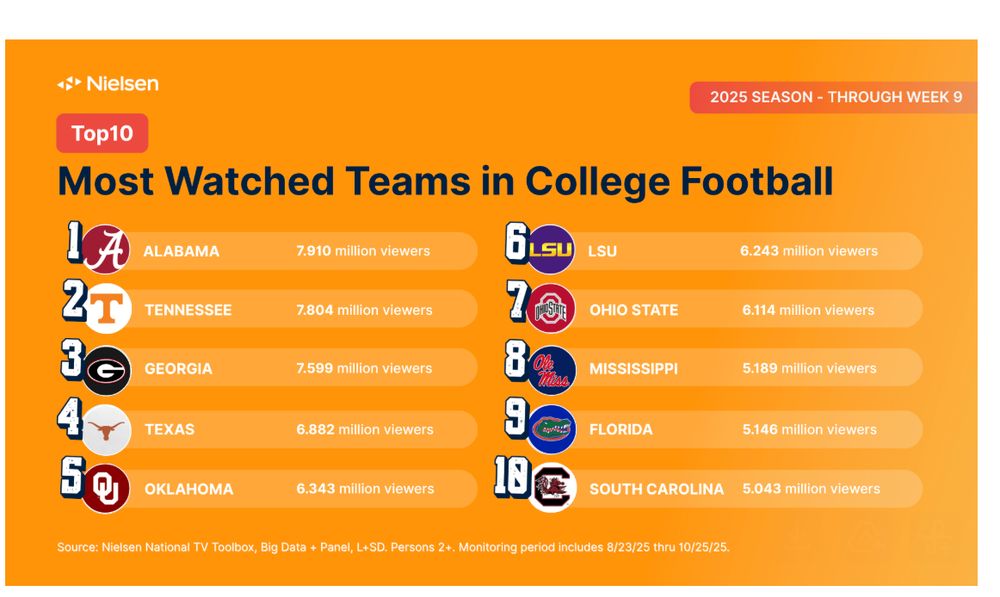The width and height of the screenshot is (1000, 597).
Task: Click the purple LSU logo
Action: point(551,250)
